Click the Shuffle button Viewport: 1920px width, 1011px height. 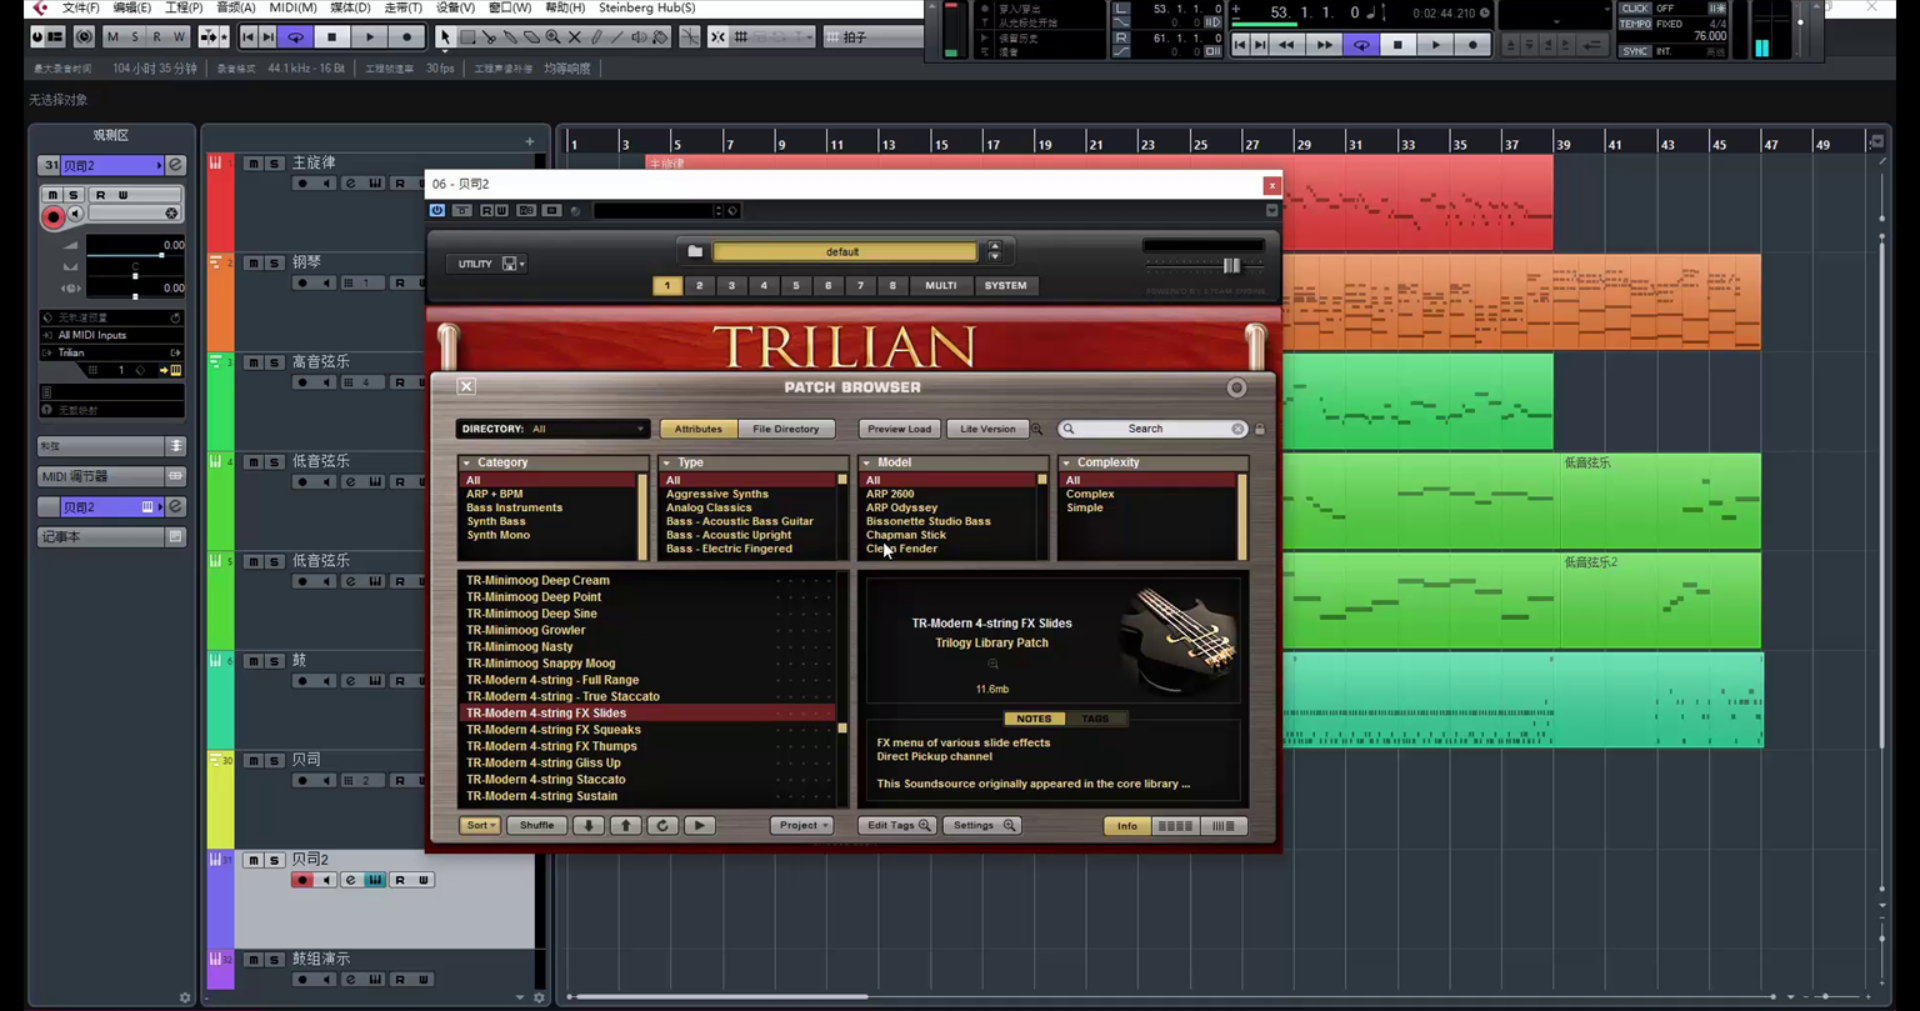(x=537, y=825)
